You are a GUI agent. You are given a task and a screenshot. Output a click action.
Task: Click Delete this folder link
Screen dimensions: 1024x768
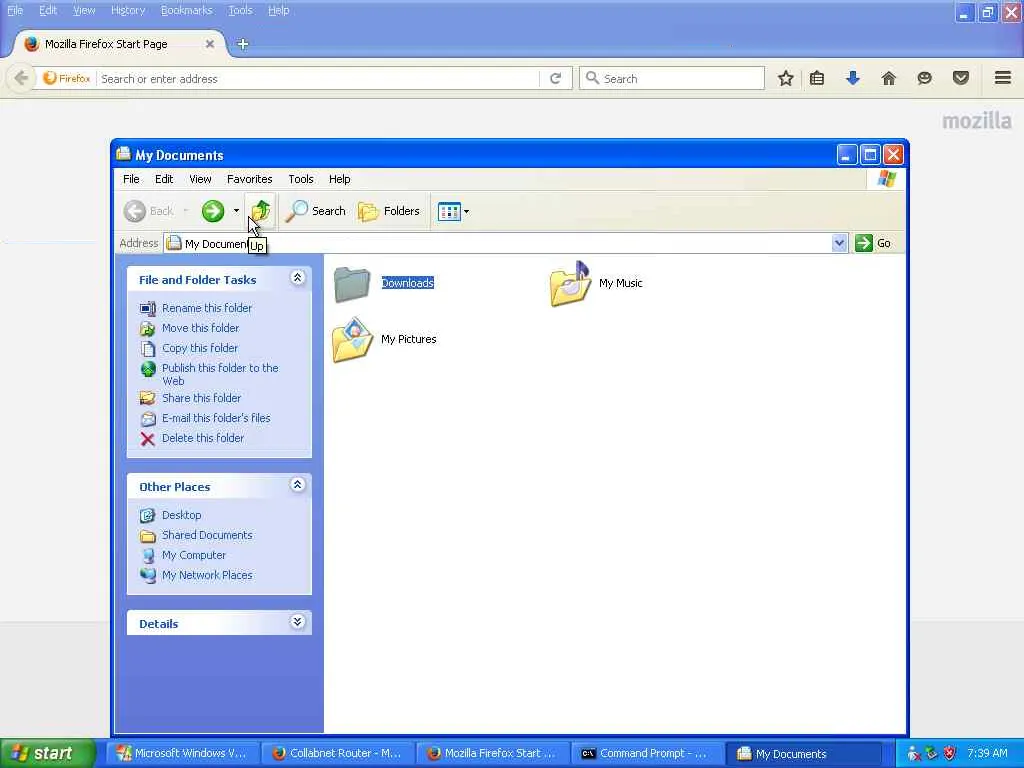point(202,438)
